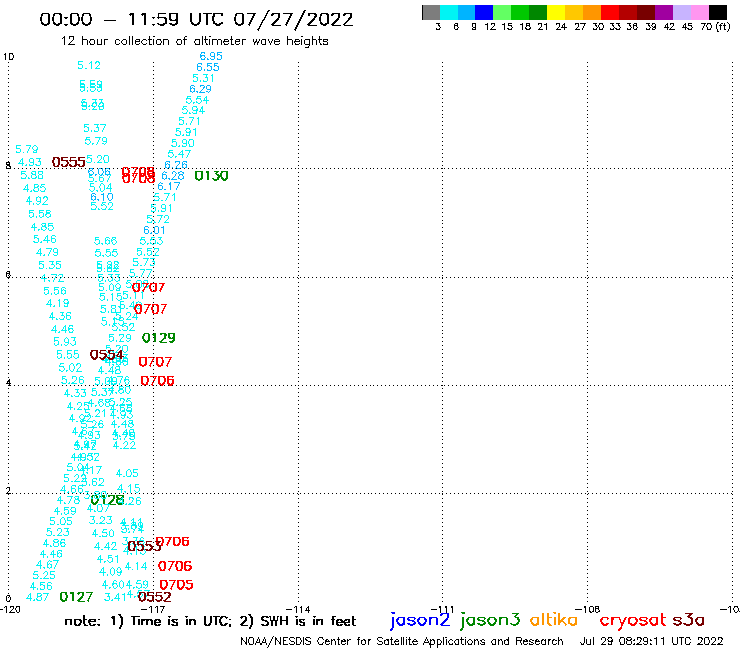This screenshot has height=650, width=740.
Task: Click the 4.36 wave height value
Action: (60, 316)
